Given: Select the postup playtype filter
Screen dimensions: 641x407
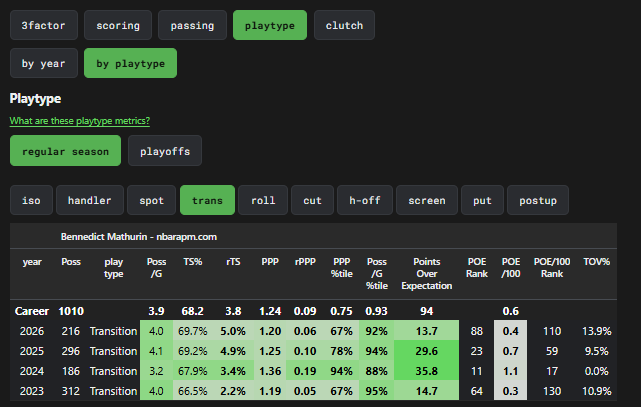Looking at the screenshot, I should [538, 200].
